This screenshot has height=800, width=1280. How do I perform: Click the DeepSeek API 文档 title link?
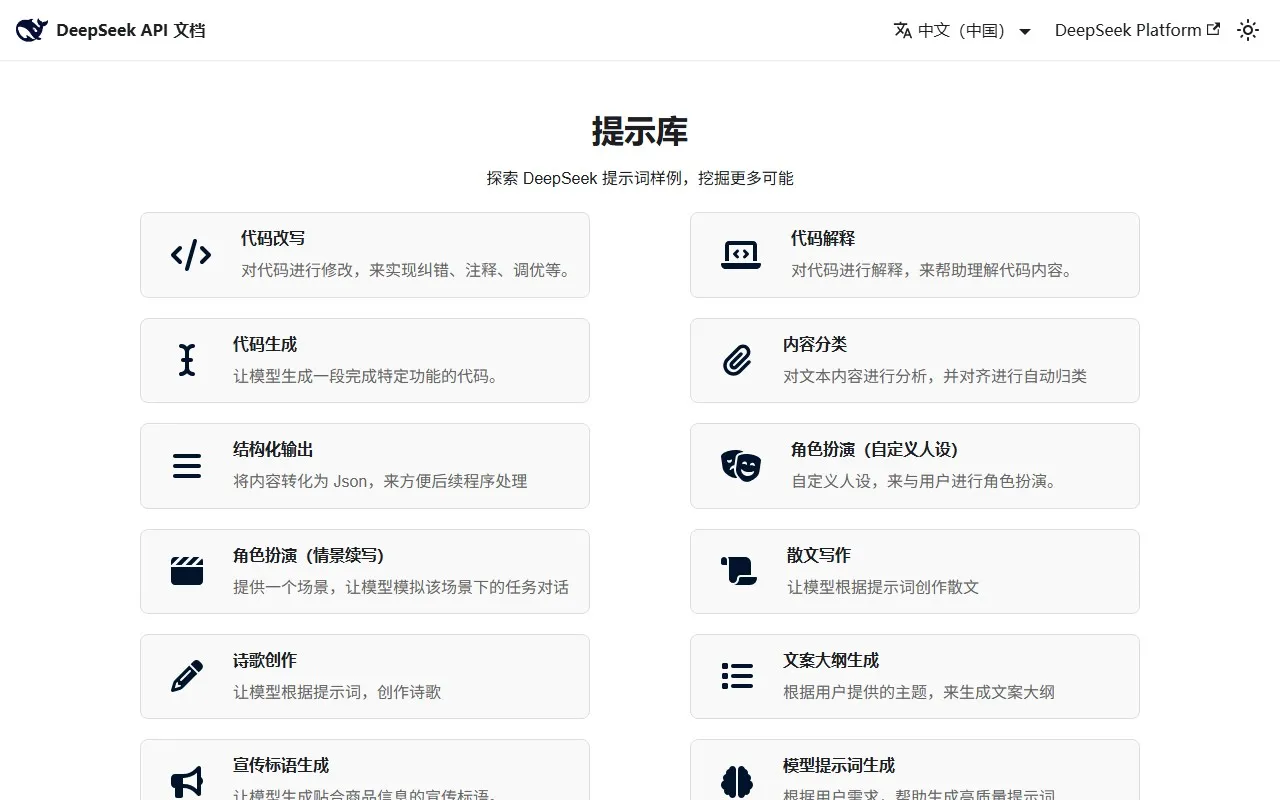click(133, 30)
